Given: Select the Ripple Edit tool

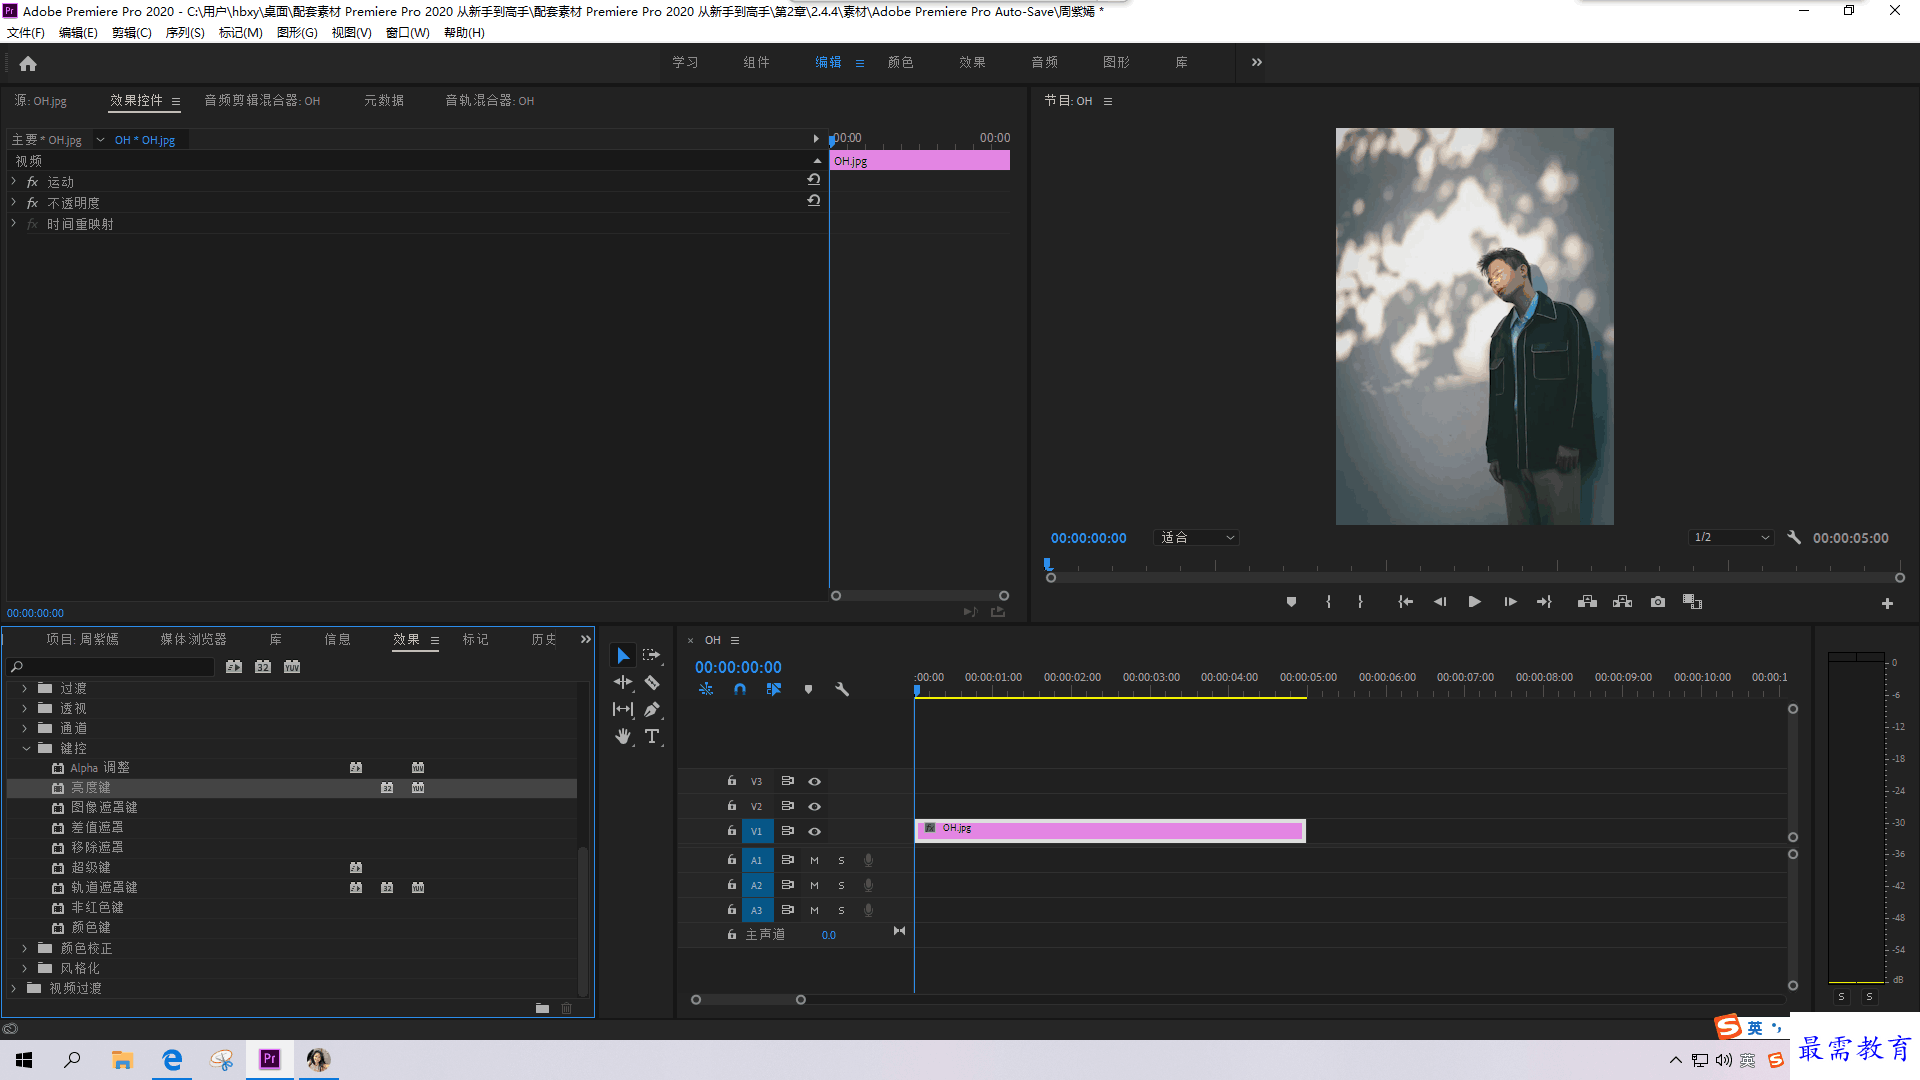Looking at the screenshot, I should pos(623,683).
